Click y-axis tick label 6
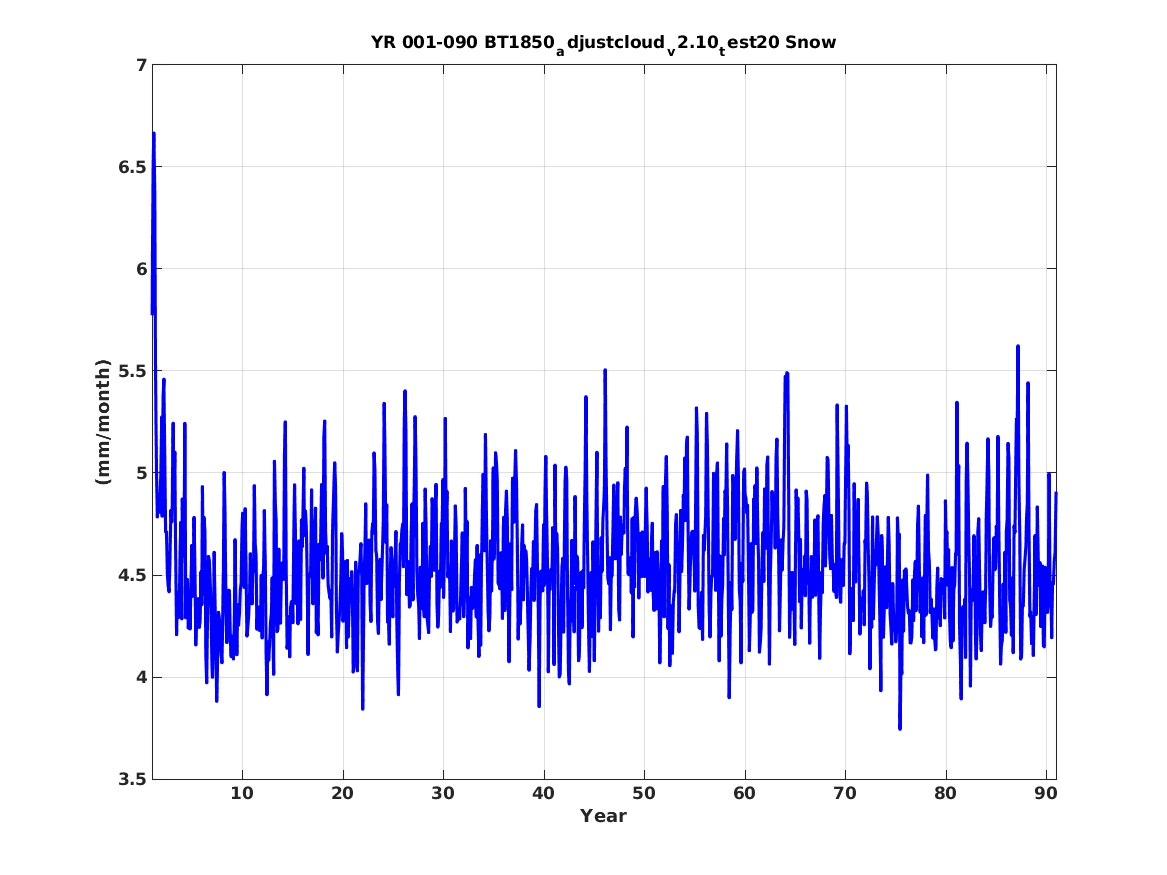1167x875 pixels. coord(141,269)
